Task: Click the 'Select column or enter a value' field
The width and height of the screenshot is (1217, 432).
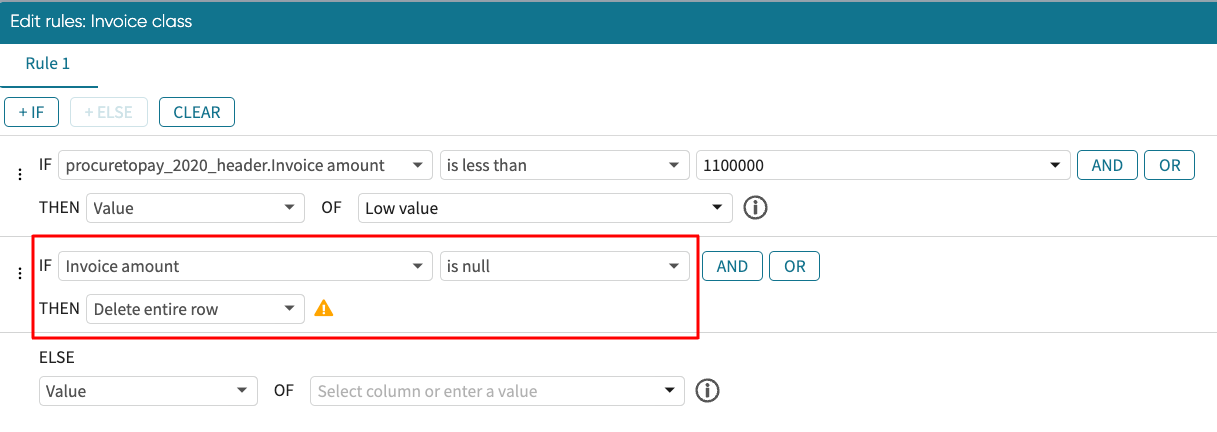Action: [x=497, y=391]
